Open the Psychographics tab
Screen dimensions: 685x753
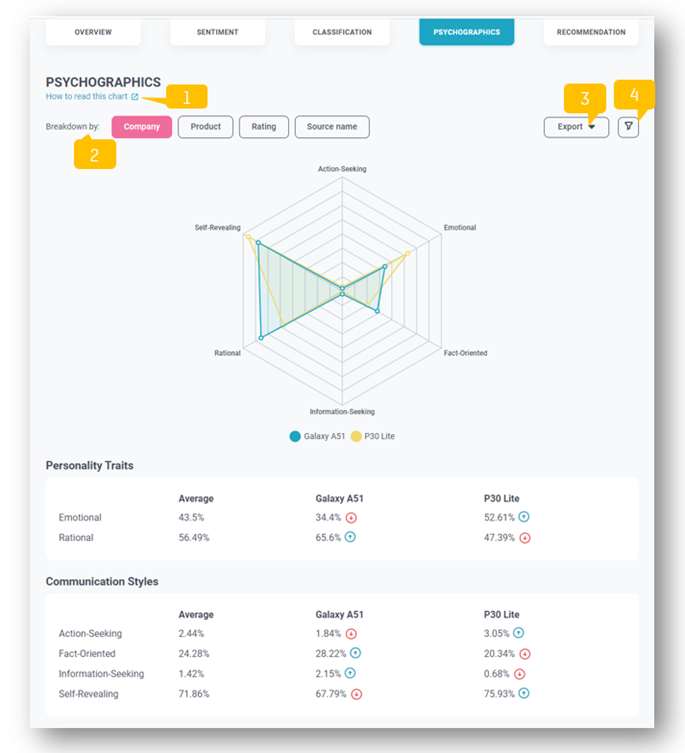pos(466,32)
